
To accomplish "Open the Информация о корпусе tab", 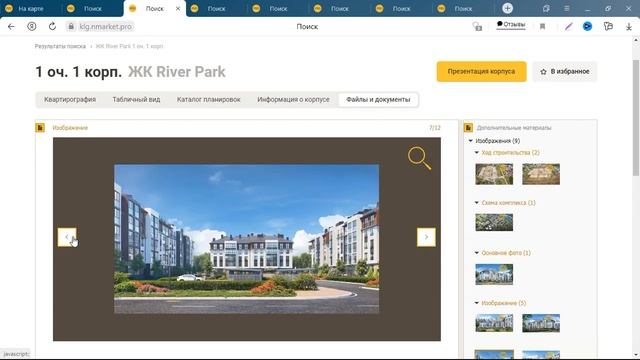I will (x=293, y=100).
